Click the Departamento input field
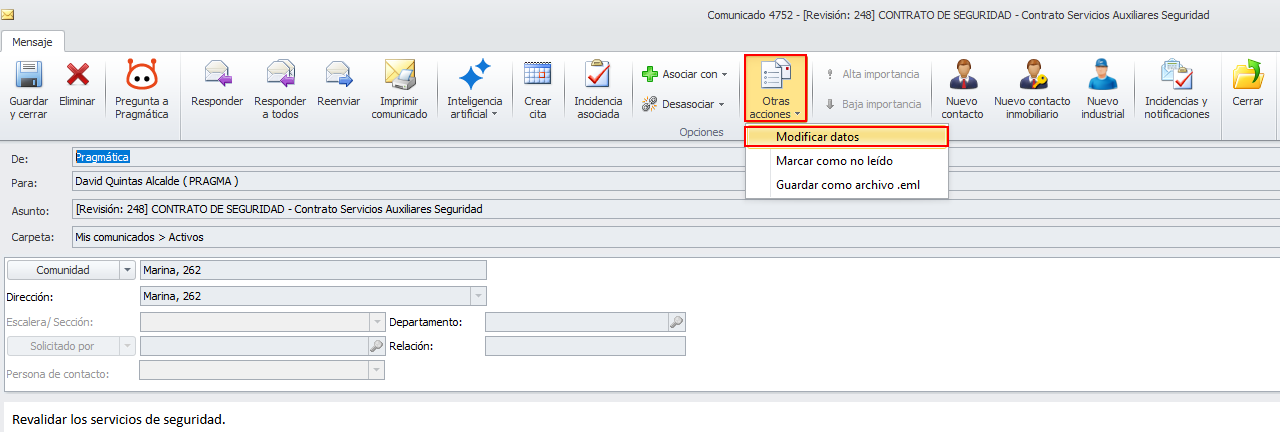 577,322
